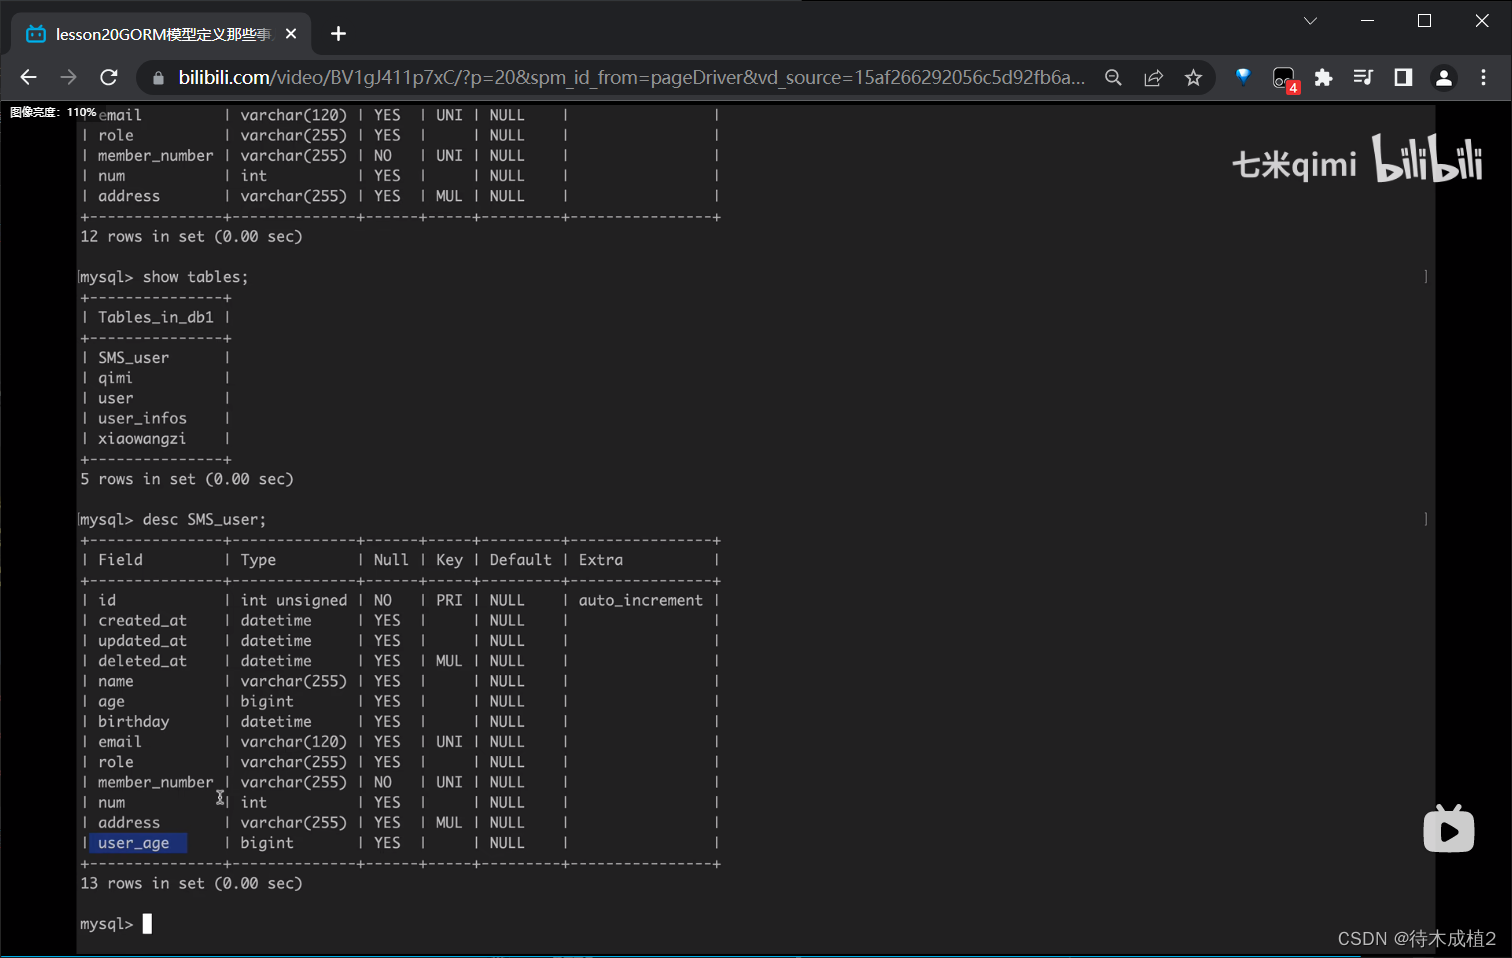View site information lock icon
This screenshot has height=958, width=1512.
[x=157, y=77]
